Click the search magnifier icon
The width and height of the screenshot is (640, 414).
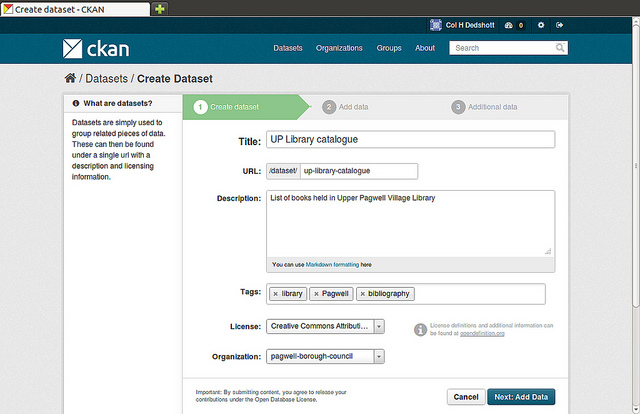[x=560, y=48]
